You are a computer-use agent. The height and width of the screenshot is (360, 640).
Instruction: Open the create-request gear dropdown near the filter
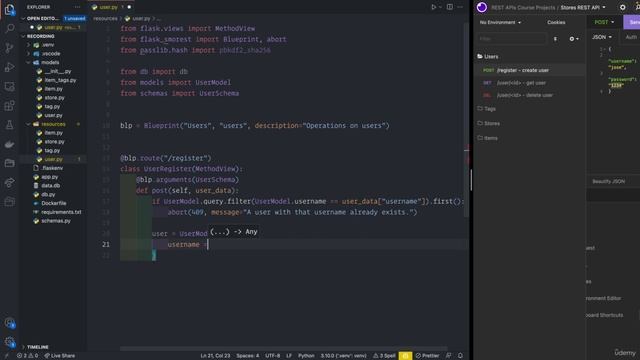click(573, 39)
